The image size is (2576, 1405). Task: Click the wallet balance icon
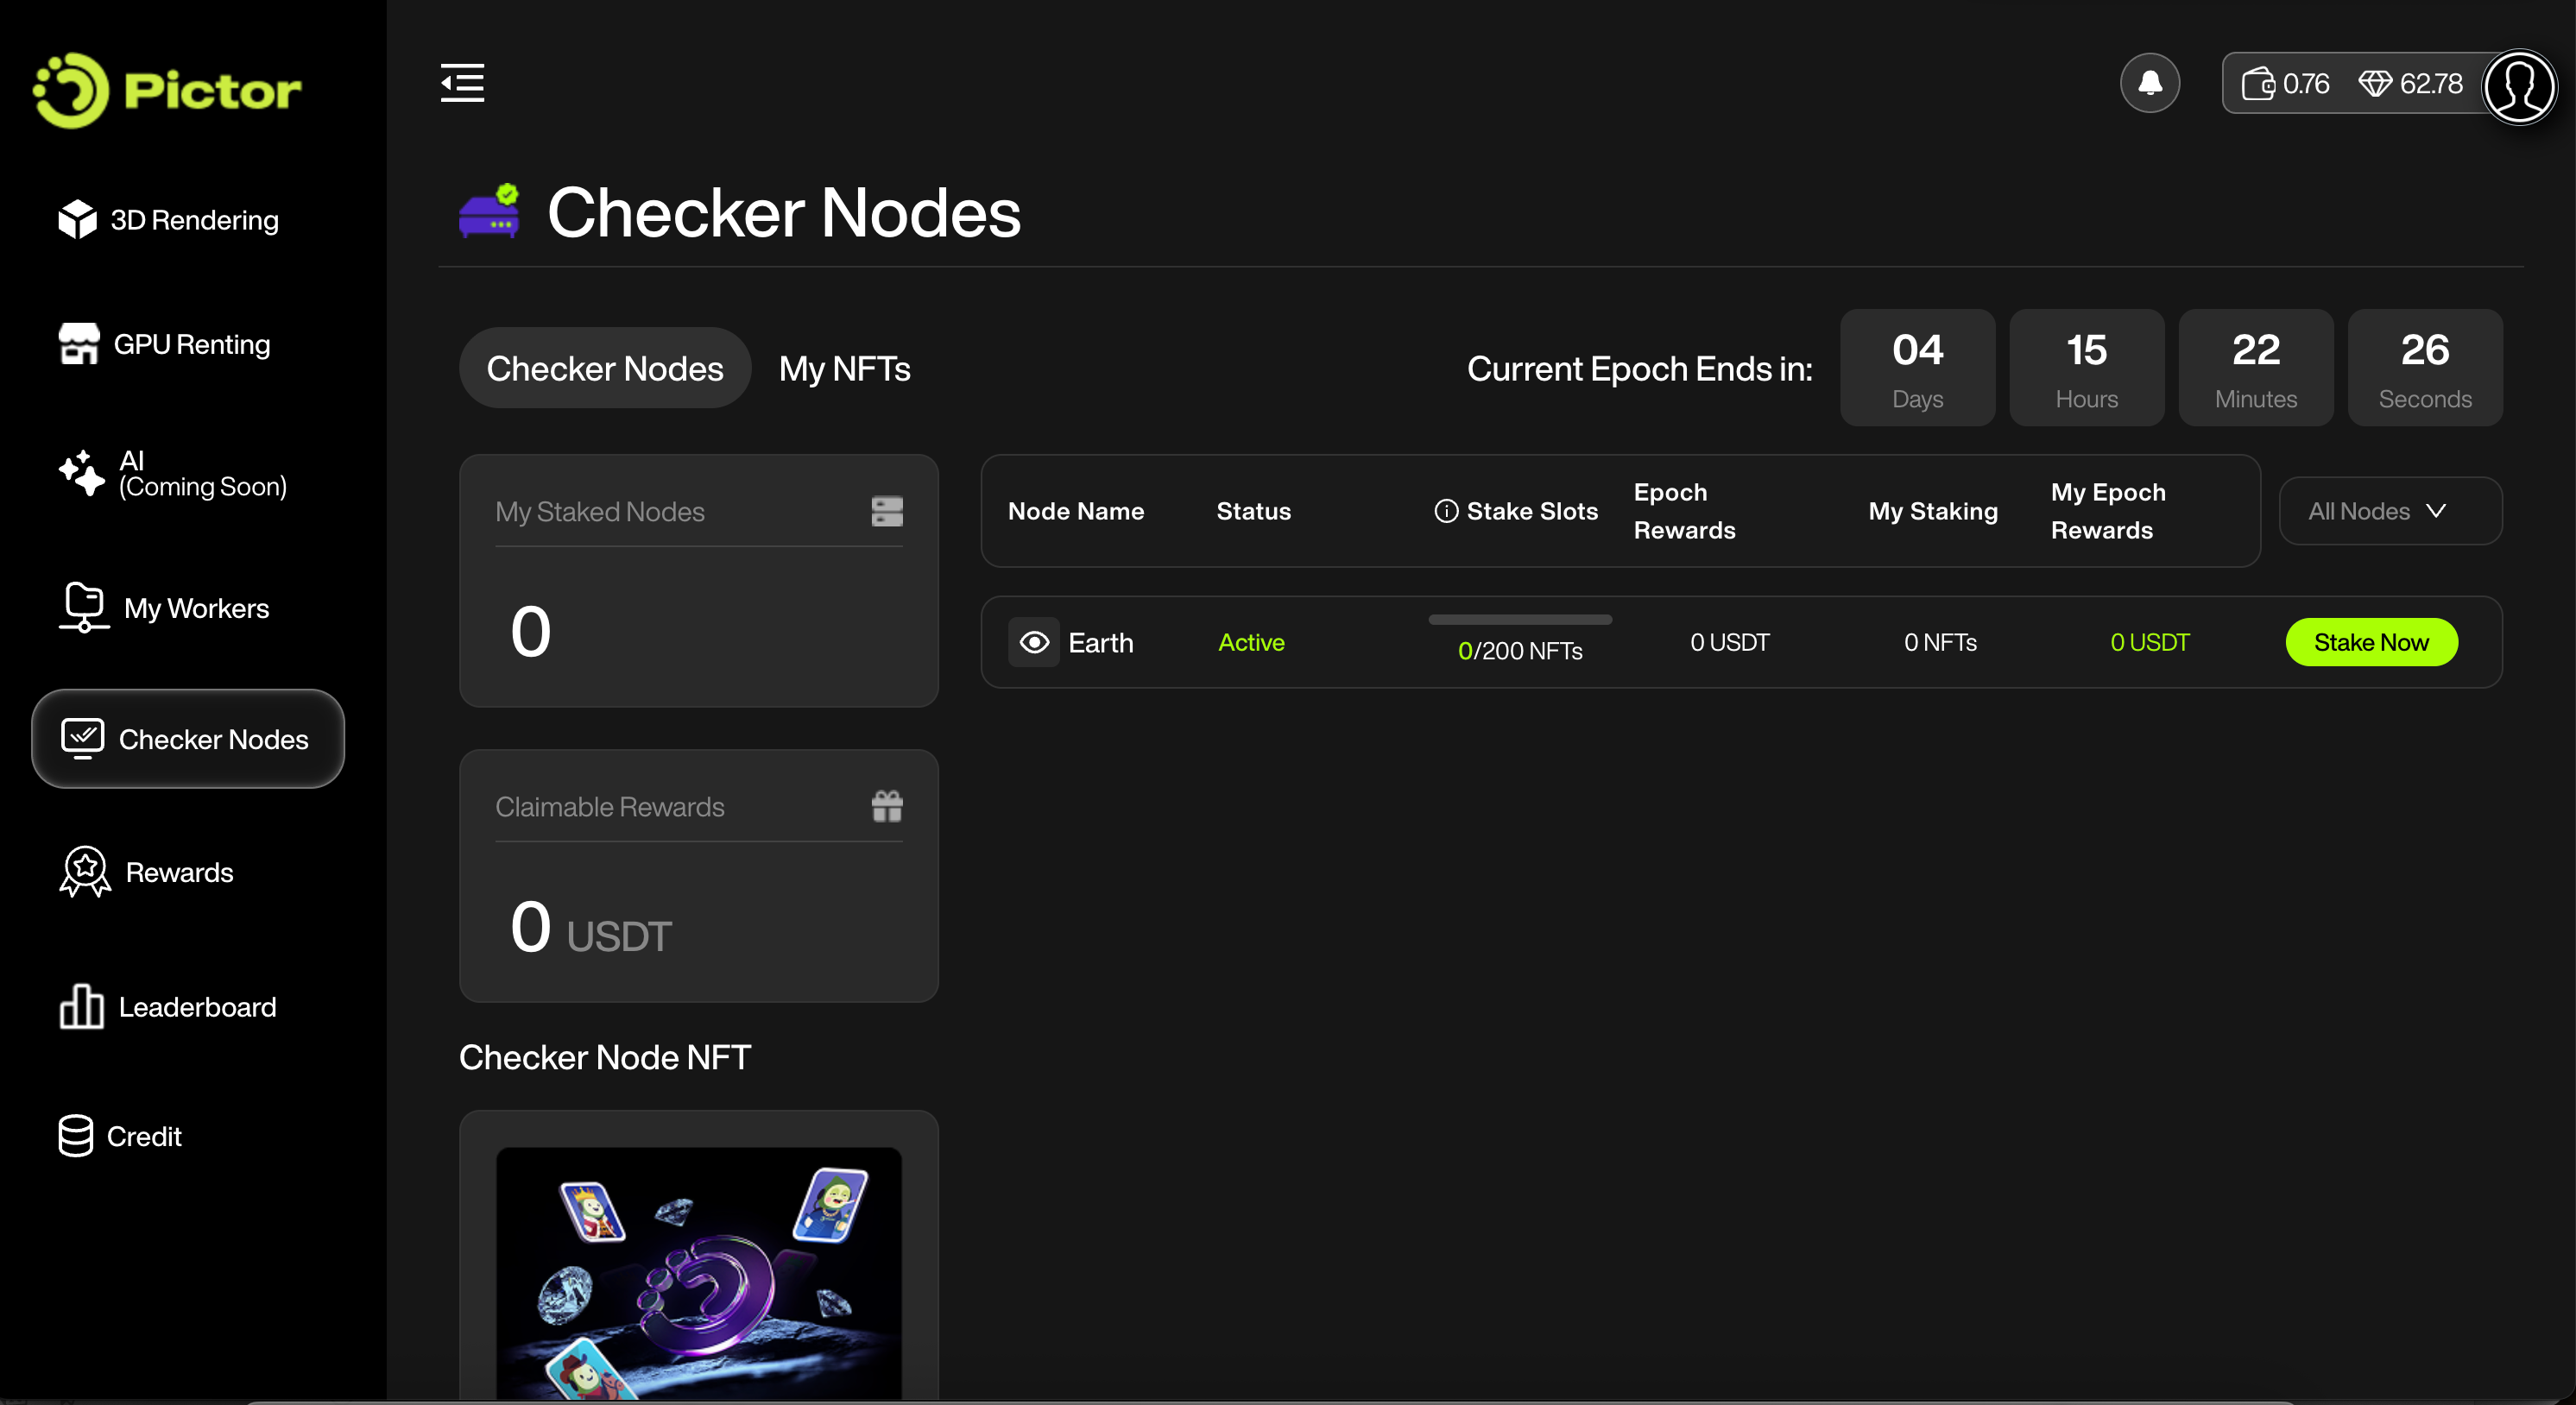tap(2257, 84)
